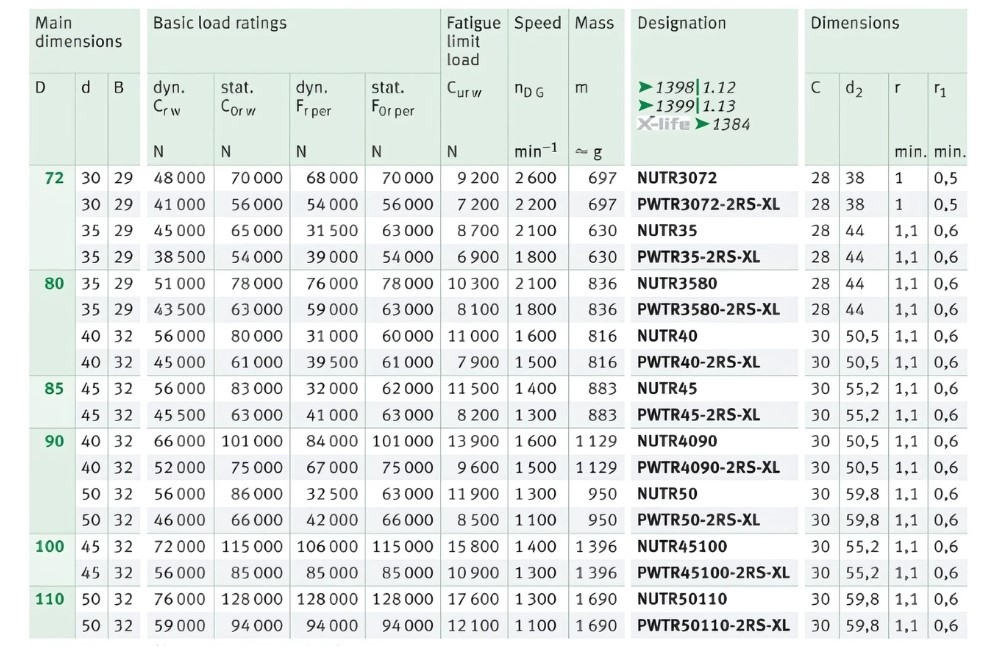Image resolution: width=1000 pixels, height=647 pixels.
Task: Select the 'd2' dimension subheader
Action: pos(854,89)
